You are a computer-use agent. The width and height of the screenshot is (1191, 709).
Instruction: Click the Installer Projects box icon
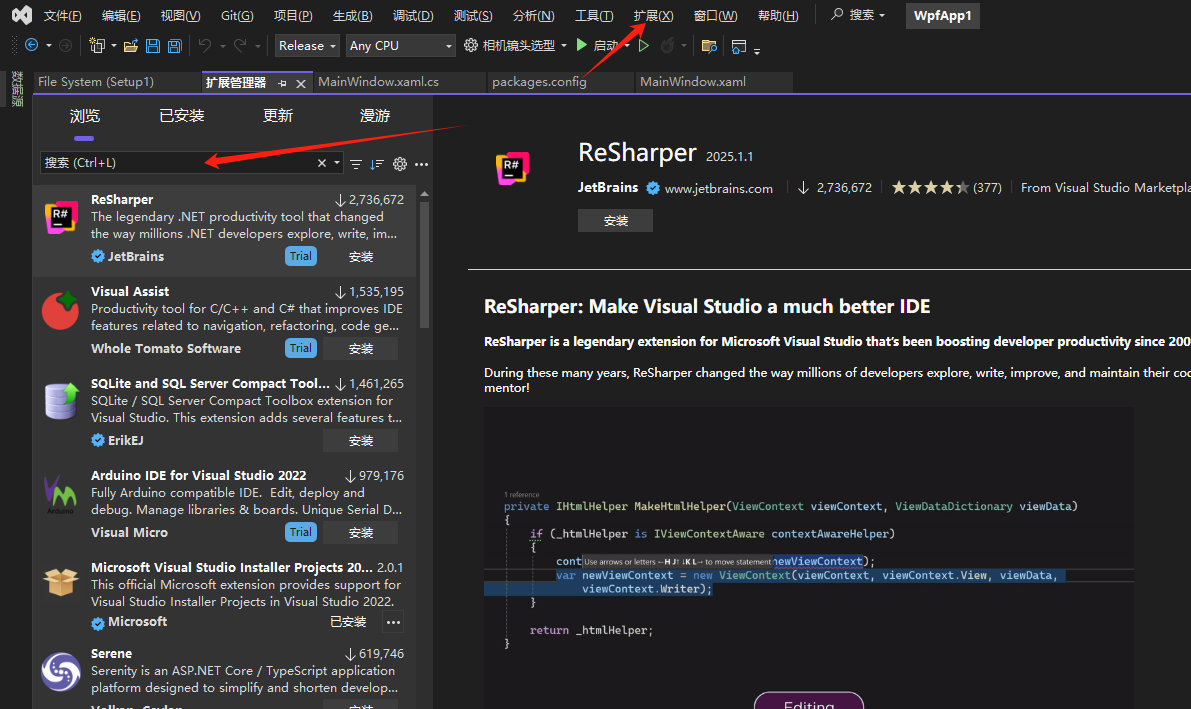[x=61, y=583]
